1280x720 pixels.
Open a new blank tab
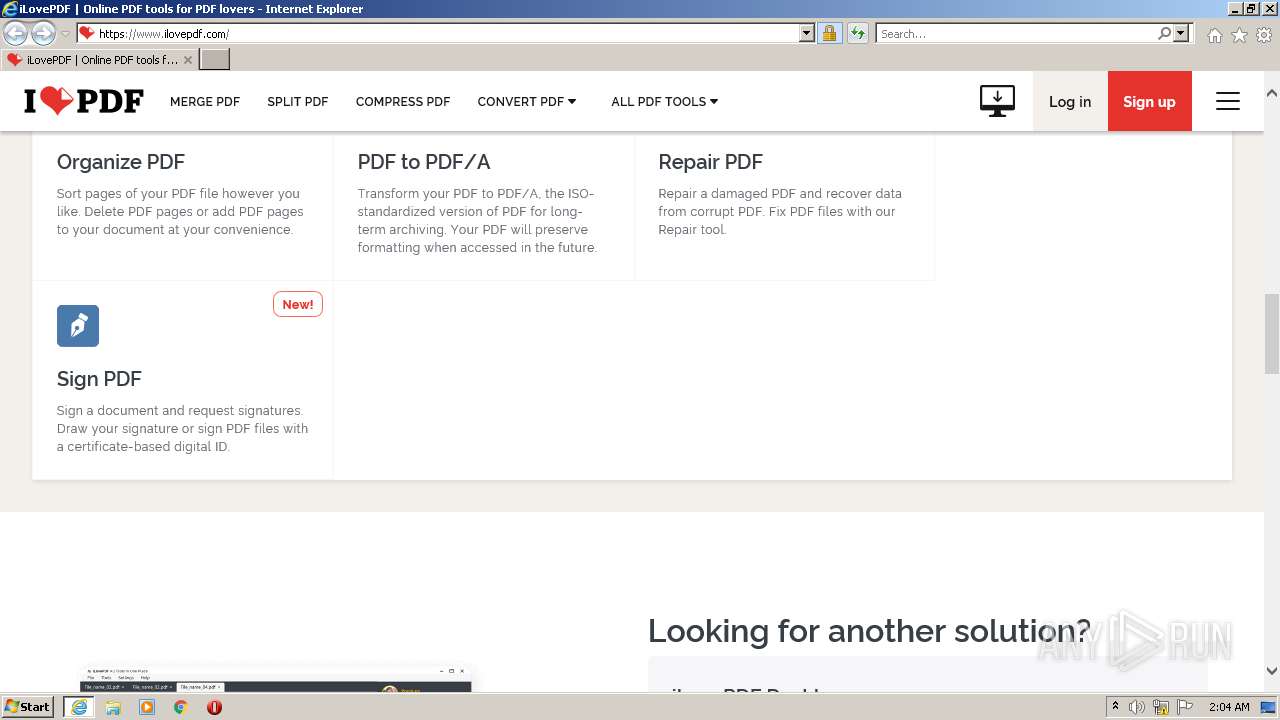[215, 60]
